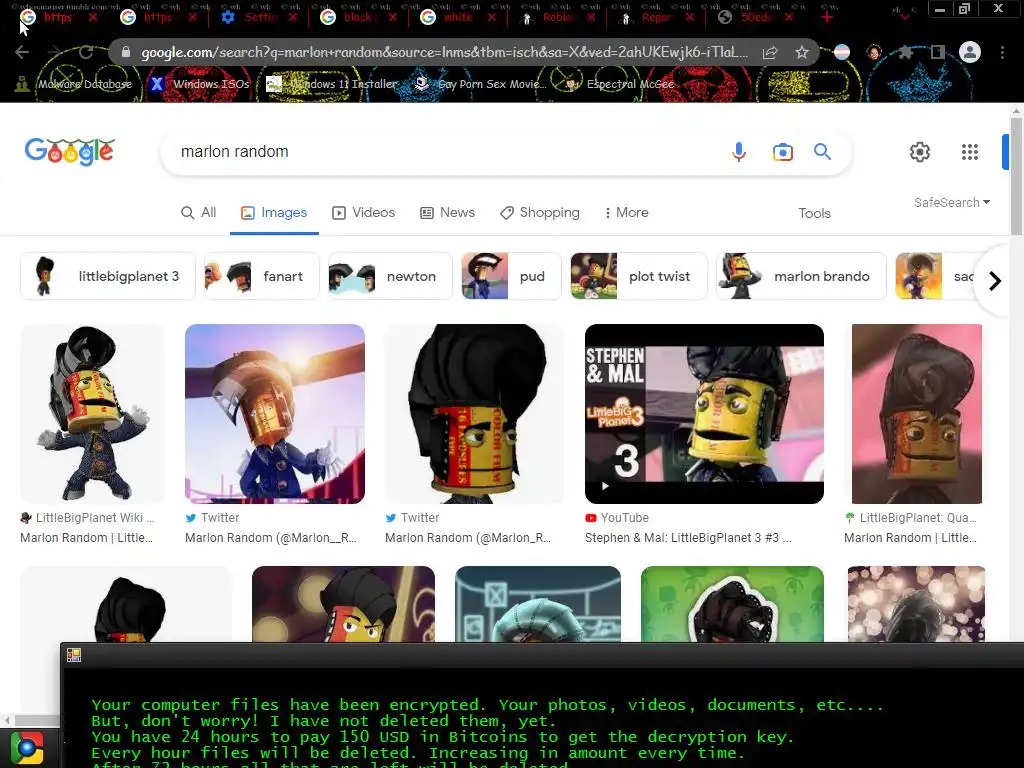
Task: Click the 'marlon random' search box
Action: (x=444, y=152)
